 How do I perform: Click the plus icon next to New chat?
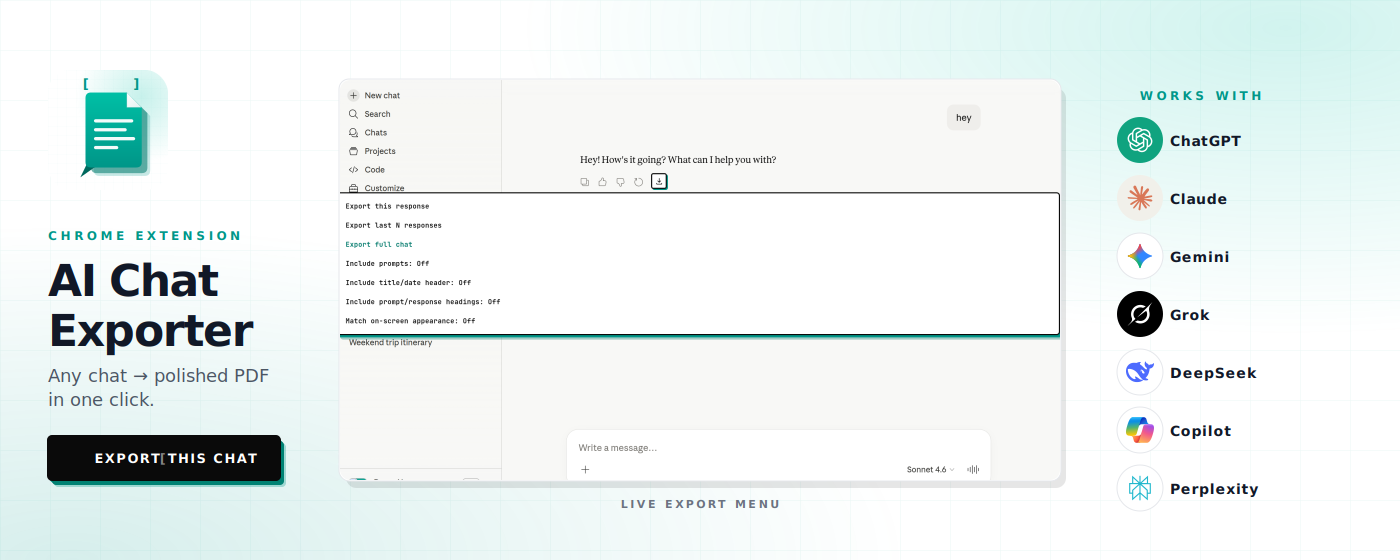pyautogui.click(x=353, y=95)
